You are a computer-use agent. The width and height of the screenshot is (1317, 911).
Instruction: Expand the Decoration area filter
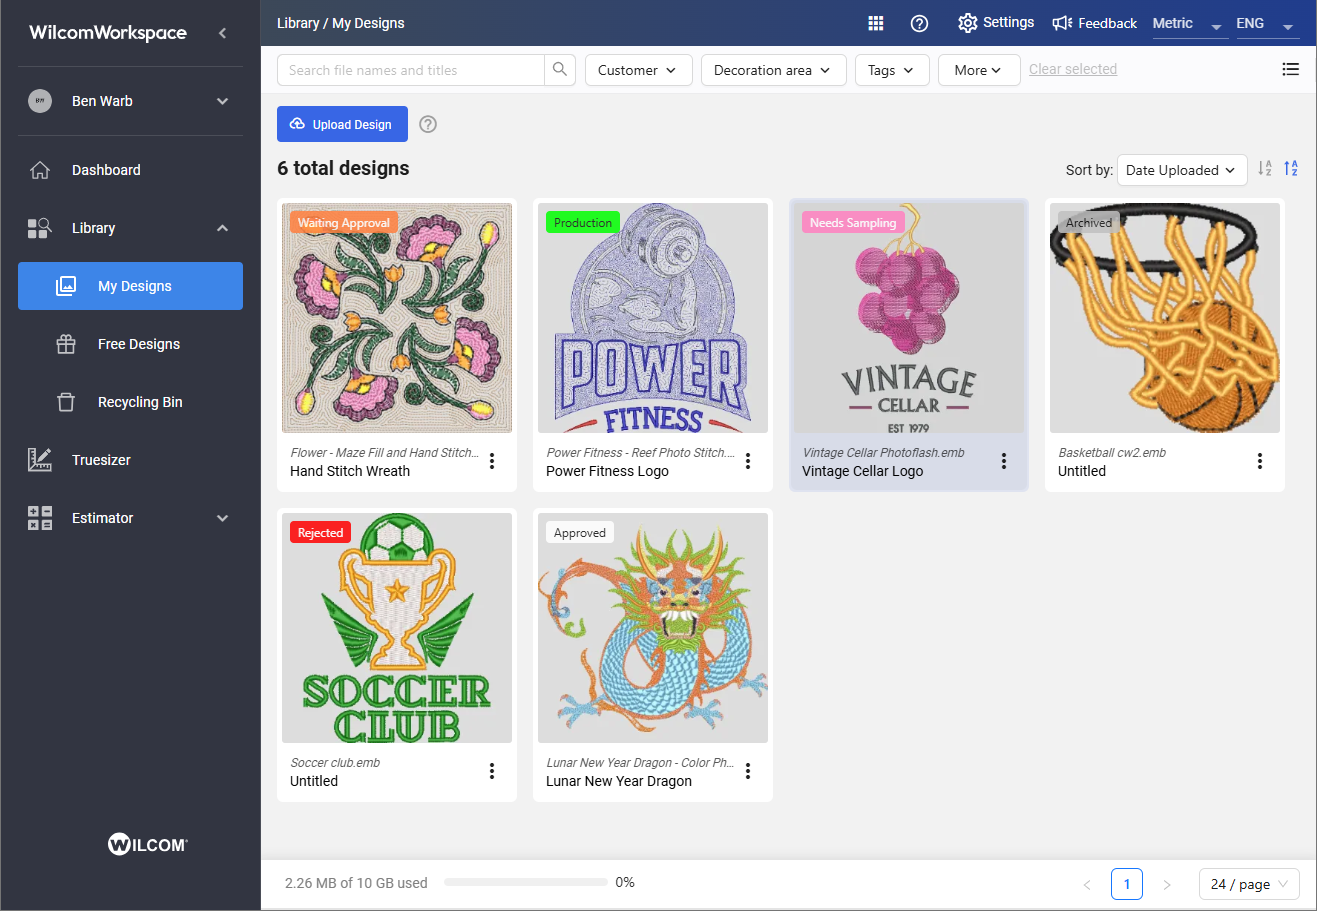[773, 70]
